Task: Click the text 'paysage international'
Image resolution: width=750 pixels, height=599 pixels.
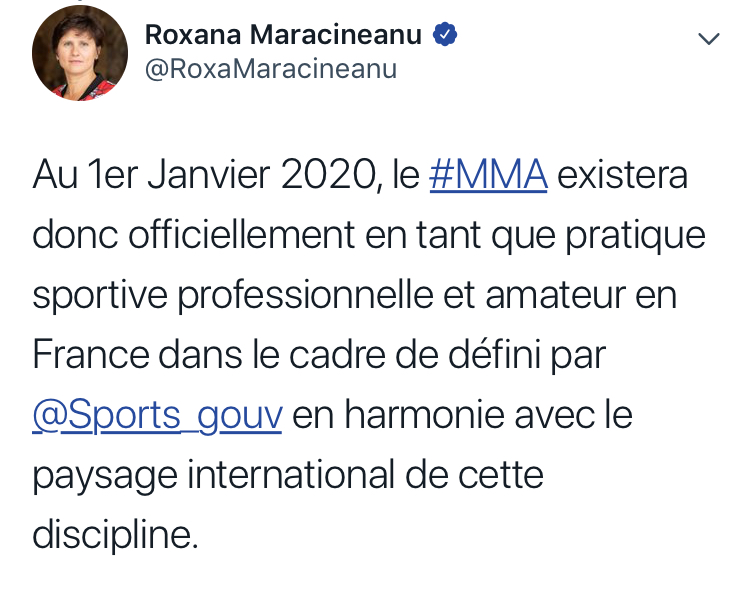Action: [x=214, y=476]
